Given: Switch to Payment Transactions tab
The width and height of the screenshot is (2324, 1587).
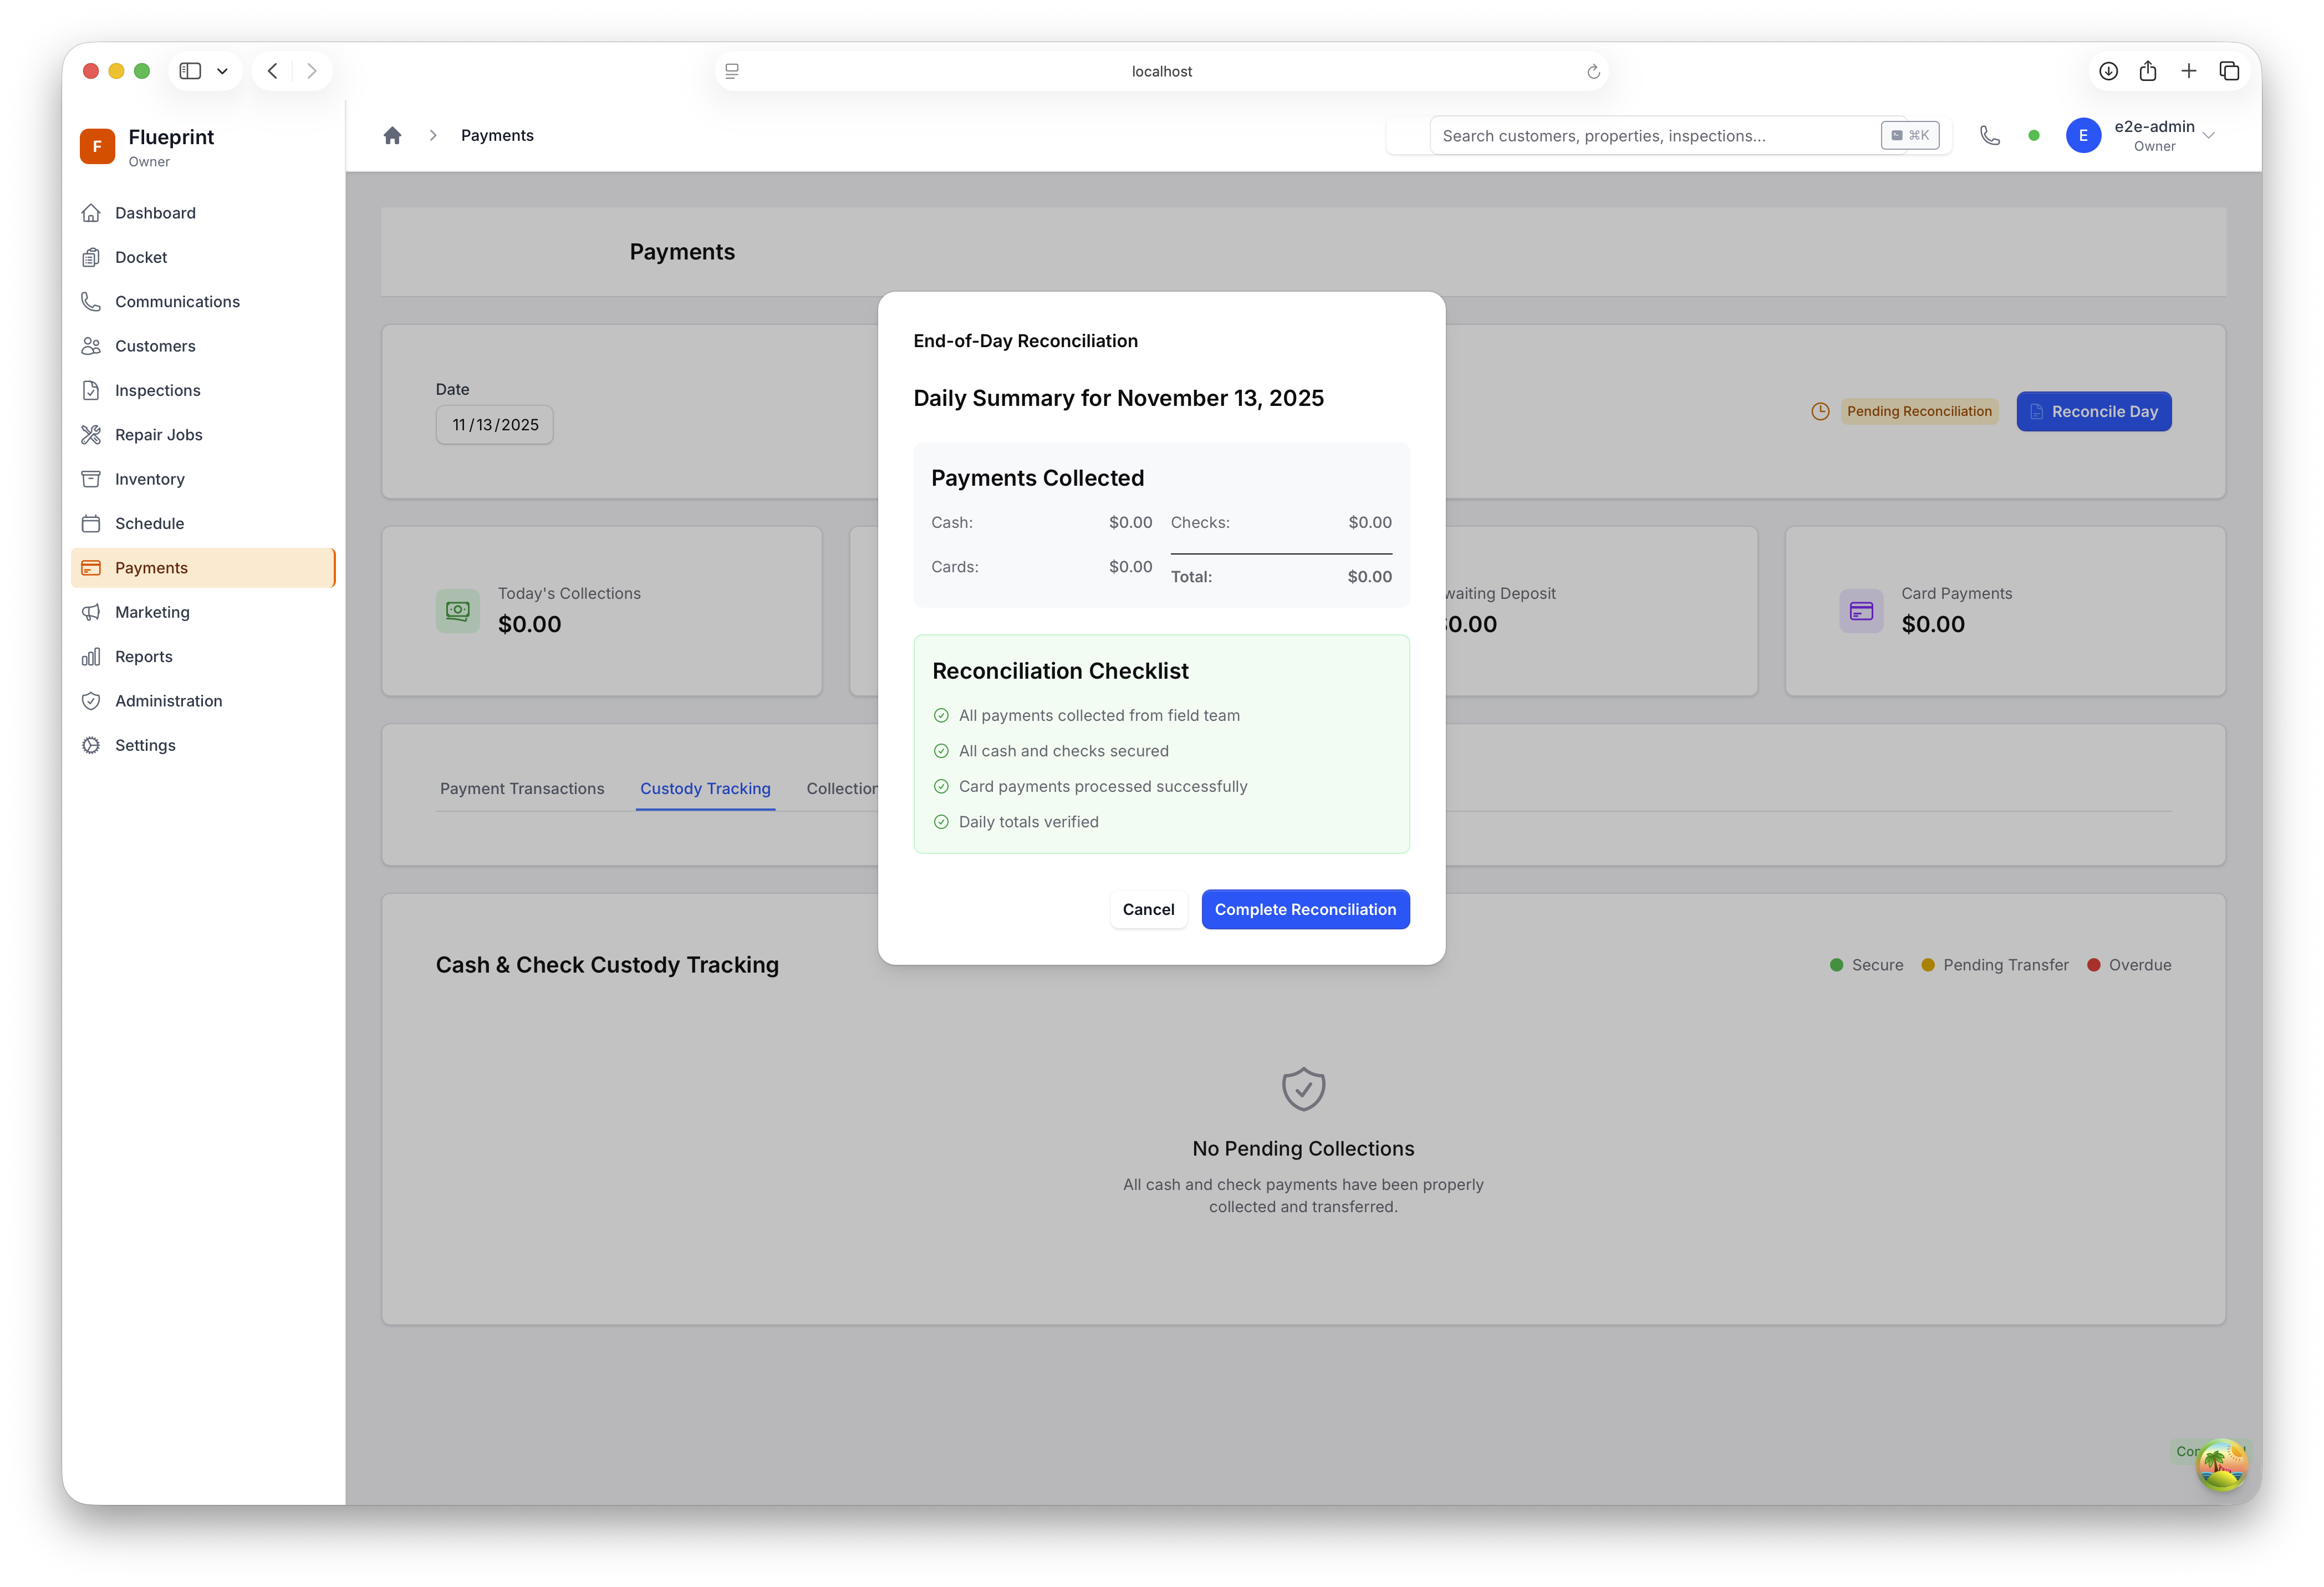Looking at the screenshot, I should 522,789.
